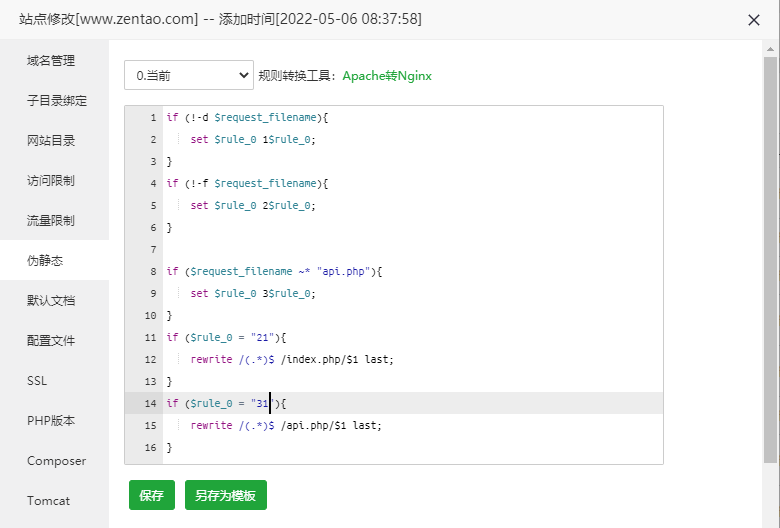The image size is (780, 528).
Task: Click line number 11 in editor gutter
Action: [x=150, y=337]
